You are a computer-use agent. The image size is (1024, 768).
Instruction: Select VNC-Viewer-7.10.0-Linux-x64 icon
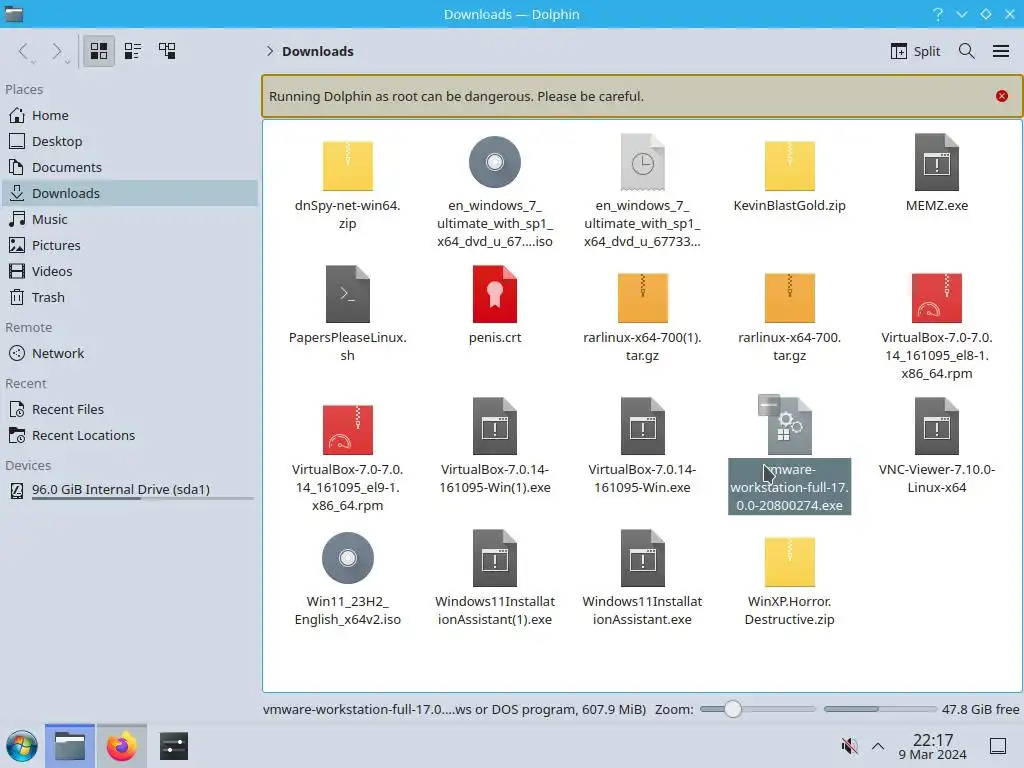936,426
